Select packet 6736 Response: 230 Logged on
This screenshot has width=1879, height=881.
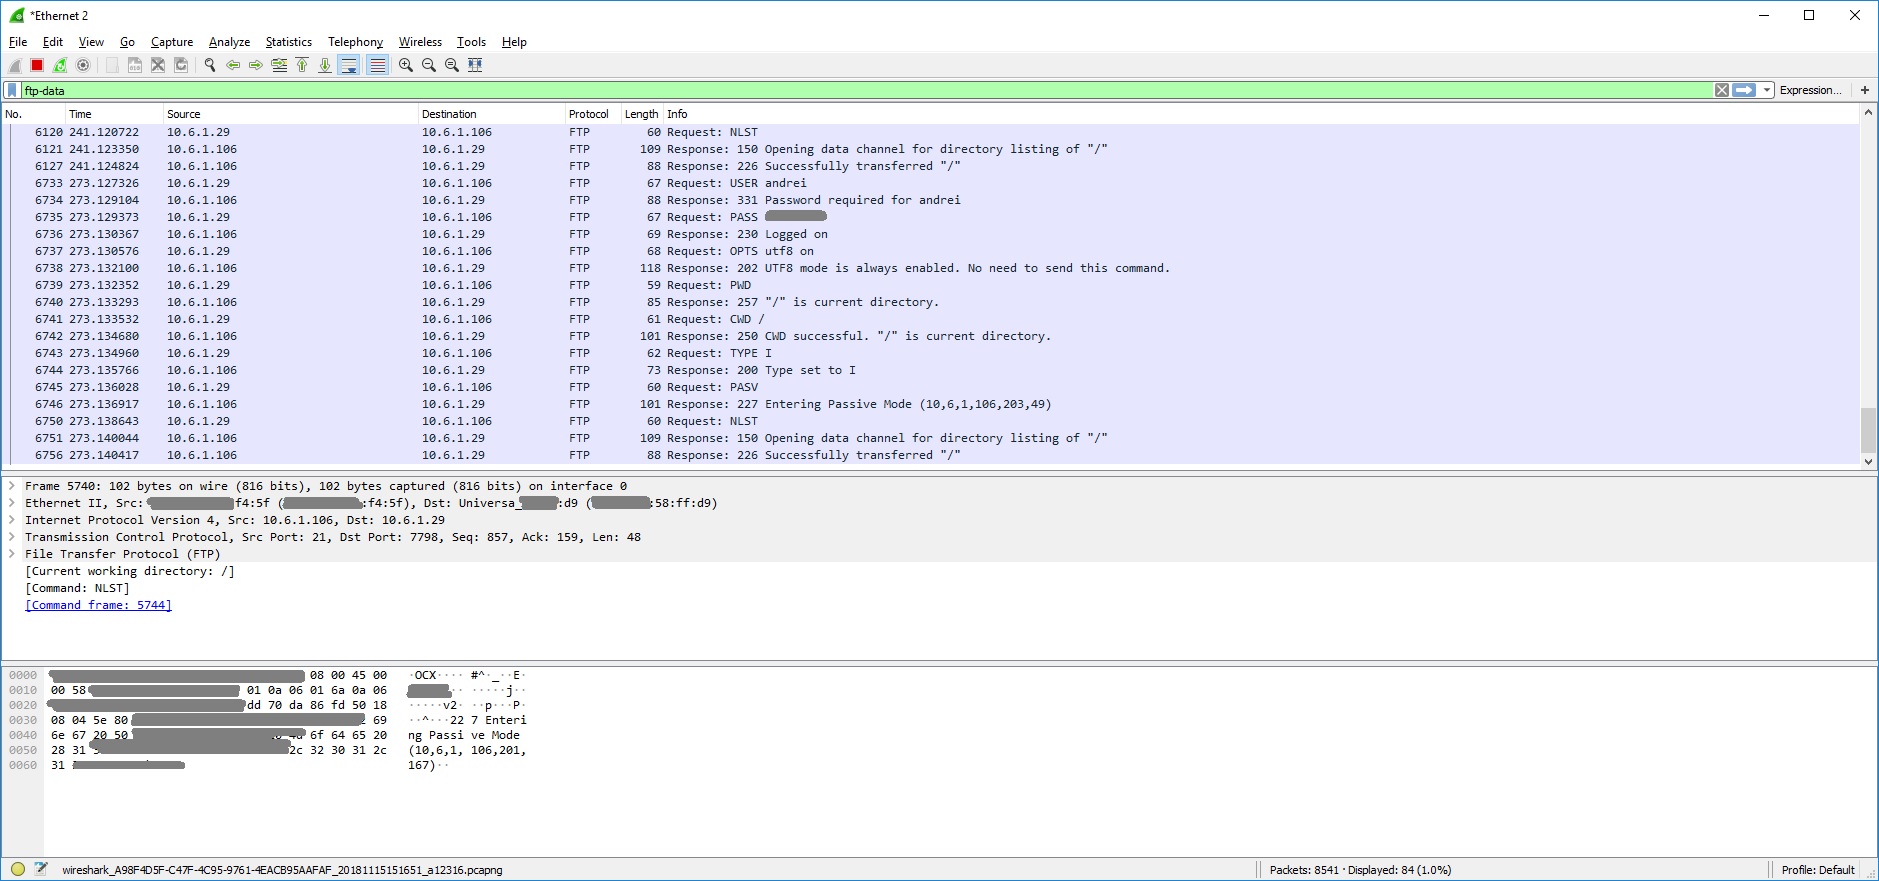coord(930,234)
